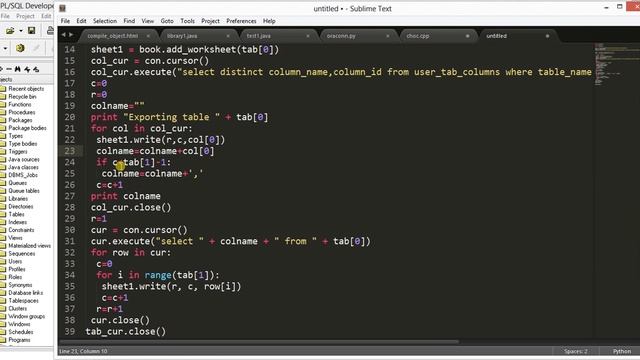Change the Python syntax in status bar

[622, 351]
